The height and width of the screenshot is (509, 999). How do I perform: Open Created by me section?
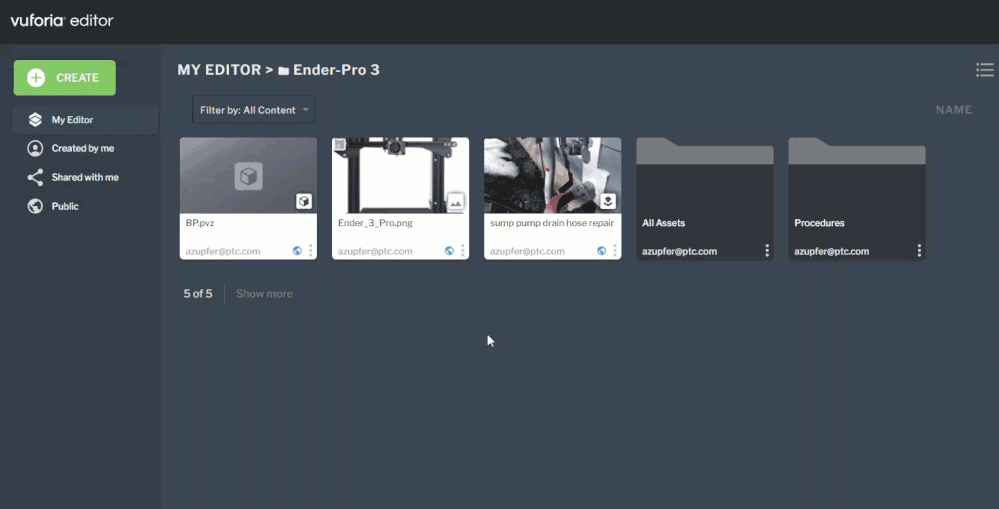pos(85,148)
